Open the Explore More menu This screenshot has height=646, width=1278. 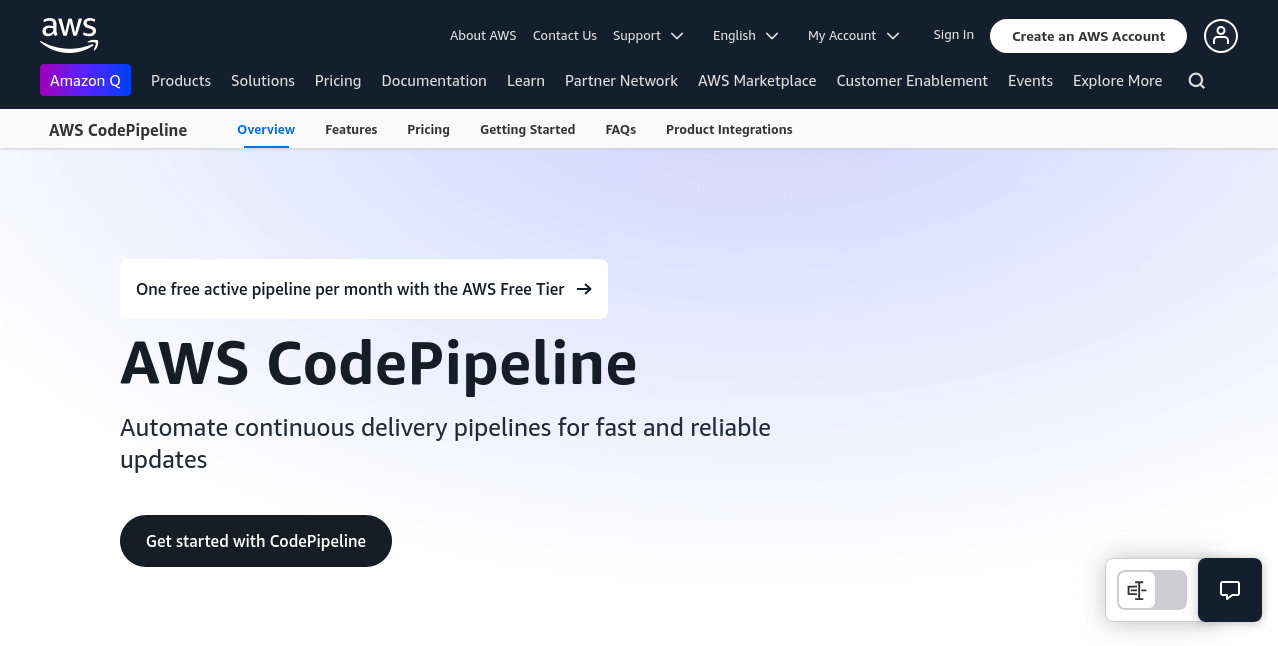click(1117, 81)
